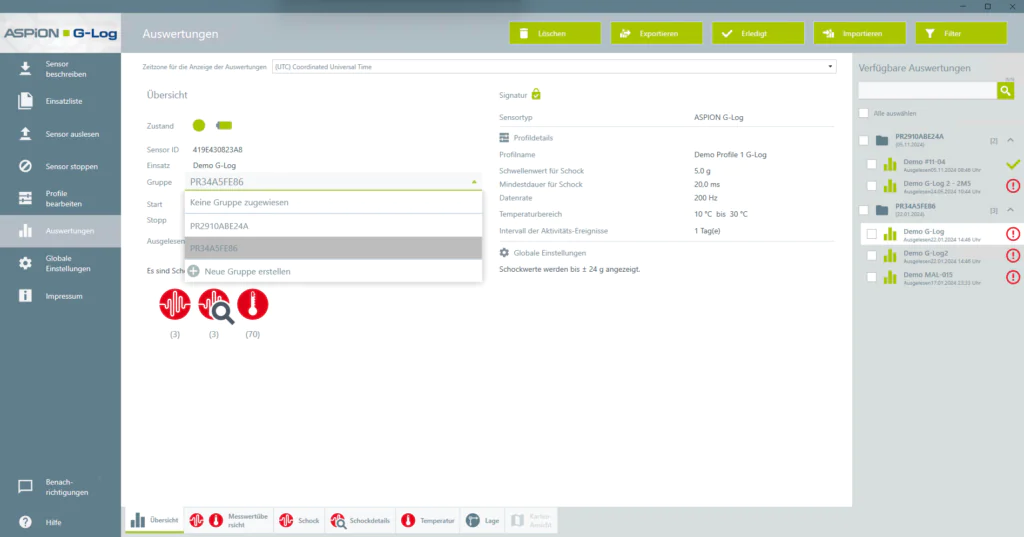The height and width of the screenshot is (537, 1024).
Task: Check the PR34A5FE86 group checkbox in list
Action: (863, 210)
